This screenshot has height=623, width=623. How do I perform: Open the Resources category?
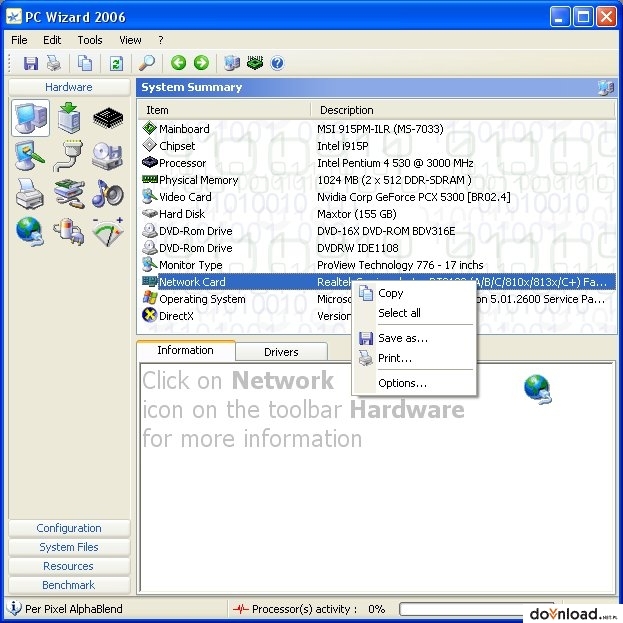(69, 566)
